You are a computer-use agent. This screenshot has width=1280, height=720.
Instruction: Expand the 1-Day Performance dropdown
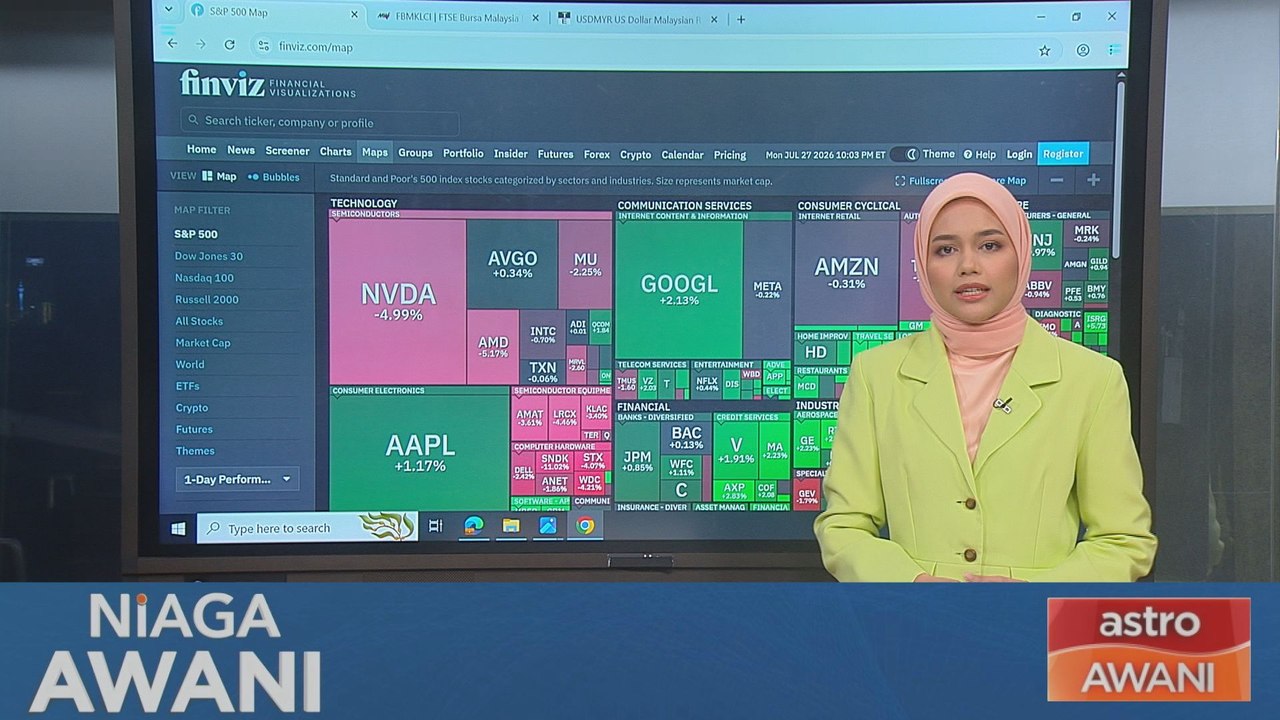[237, 479]
